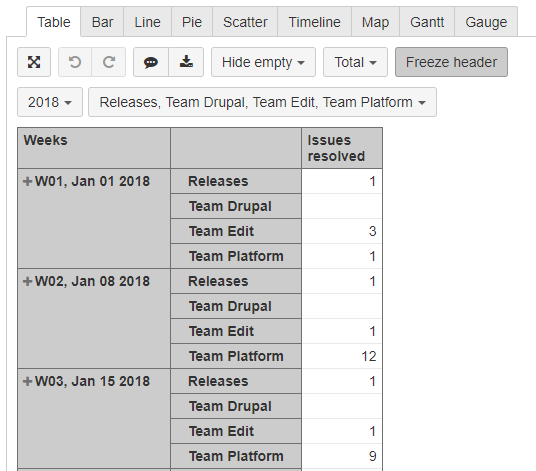Select the Team Platform value 12 cell
Image resolution: width=536 pixels, height=471 pixels.
click(x=342, y=356)
